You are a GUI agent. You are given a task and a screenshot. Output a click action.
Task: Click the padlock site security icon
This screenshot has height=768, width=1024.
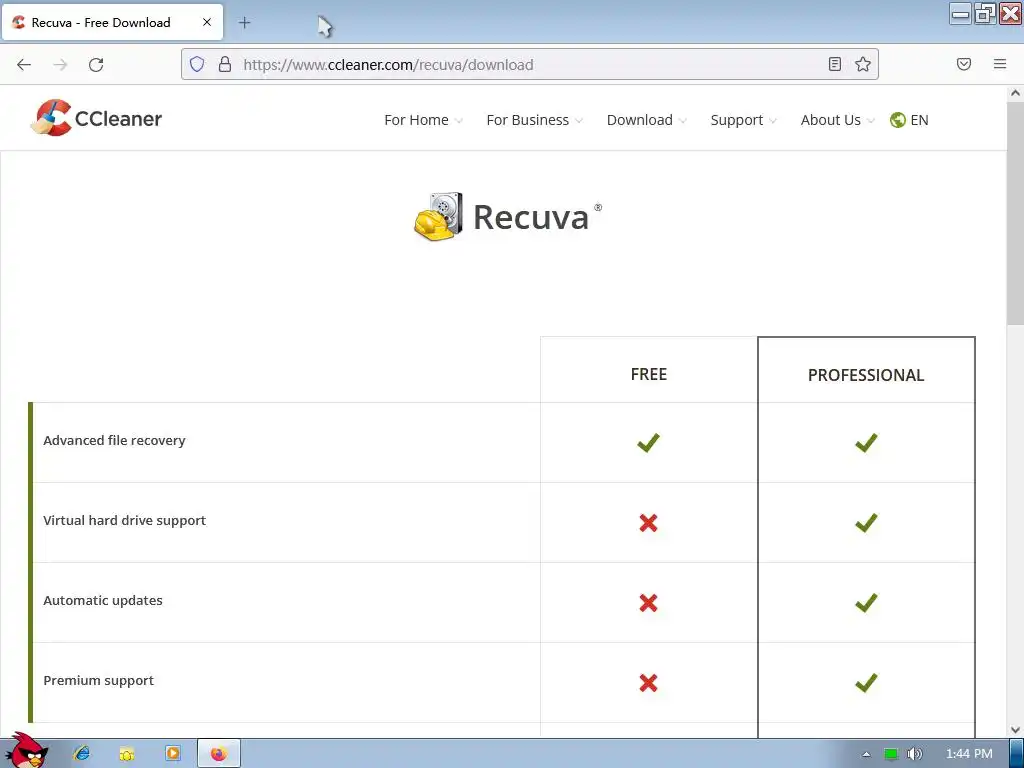pos(225,64)
